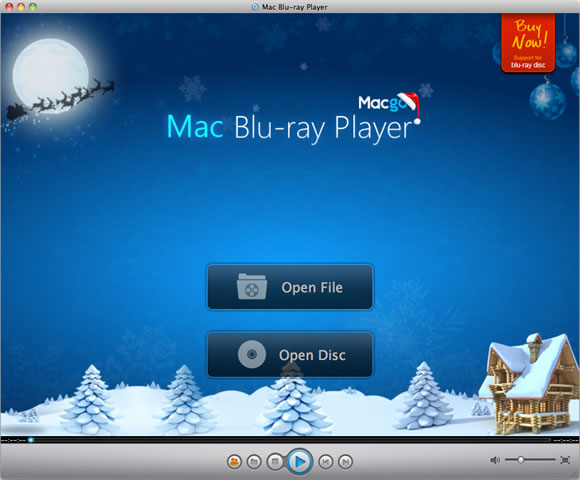Image resolution: width=580 pixels, height=480 pixels.
Task: Start playback with the blue play button
Action: click(x=299, y=462)
